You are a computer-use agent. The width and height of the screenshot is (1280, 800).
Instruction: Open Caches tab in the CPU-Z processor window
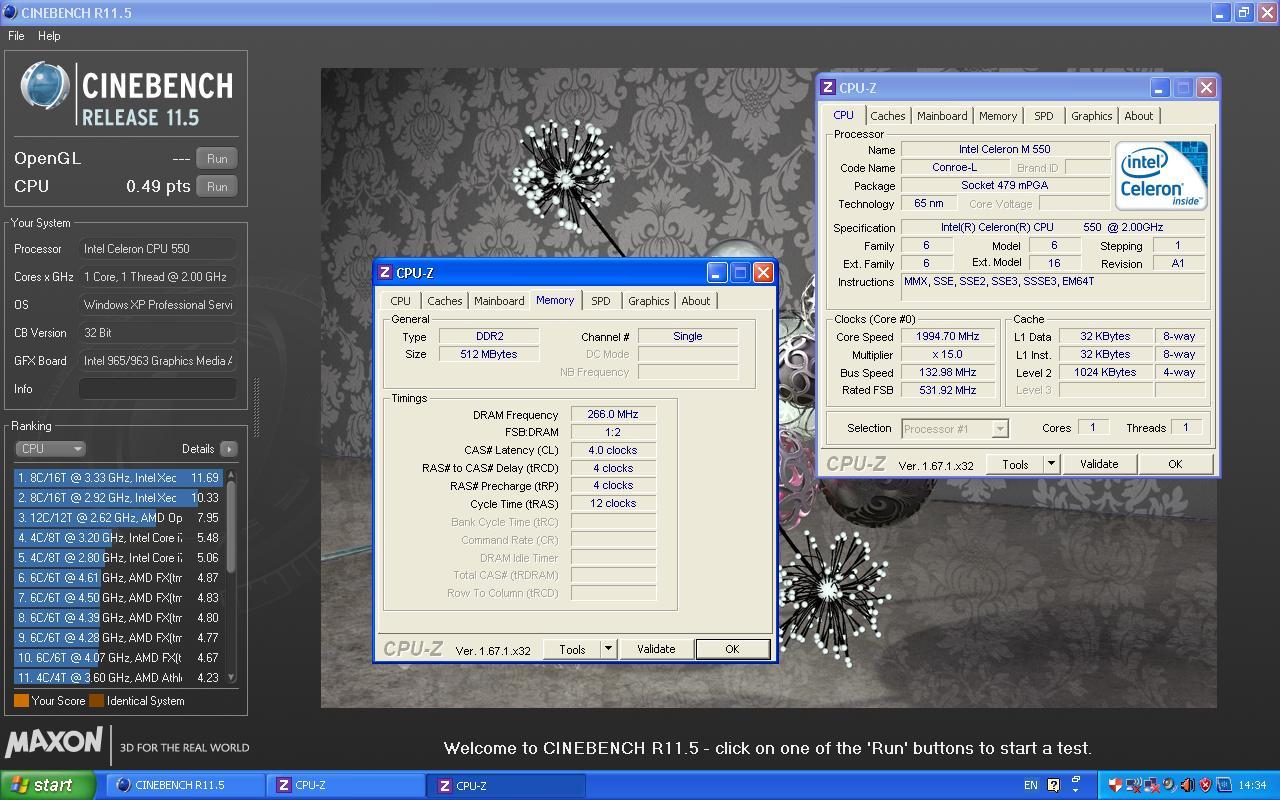pyautogui.click(x=887, y=116)
